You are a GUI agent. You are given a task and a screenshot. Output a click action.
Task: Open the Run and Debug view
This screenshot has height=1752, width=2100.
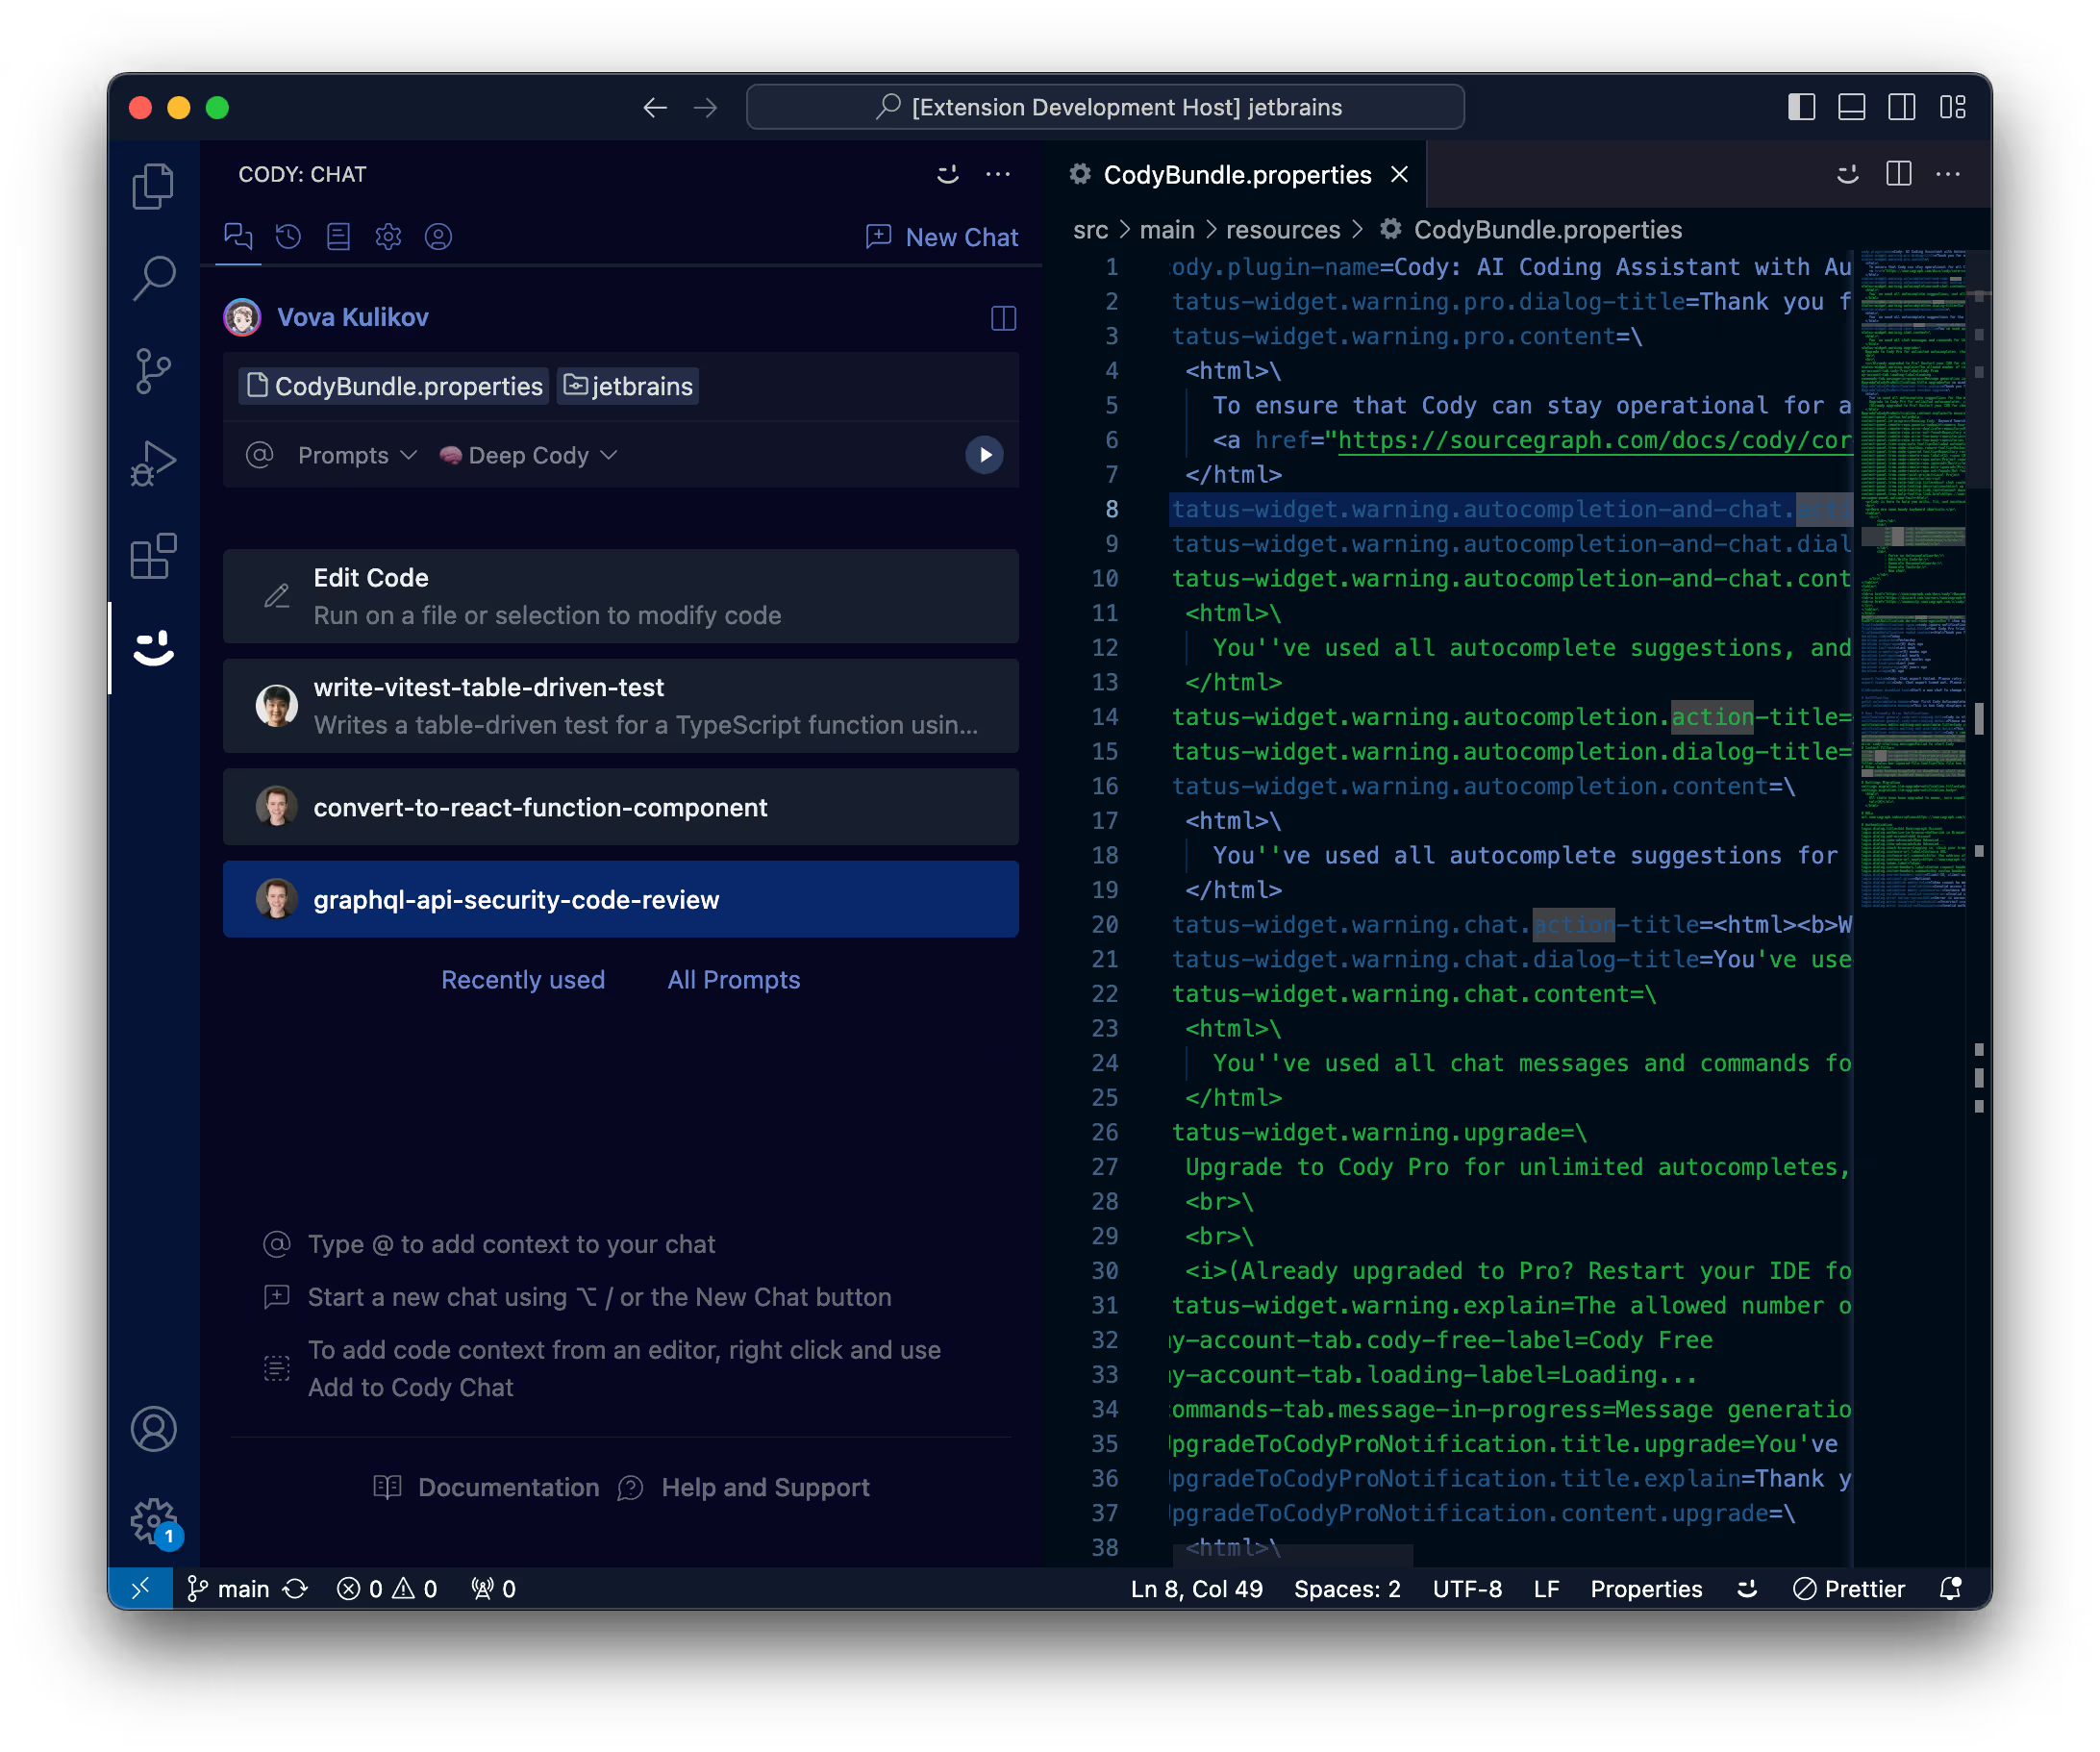tap(154, 463)
